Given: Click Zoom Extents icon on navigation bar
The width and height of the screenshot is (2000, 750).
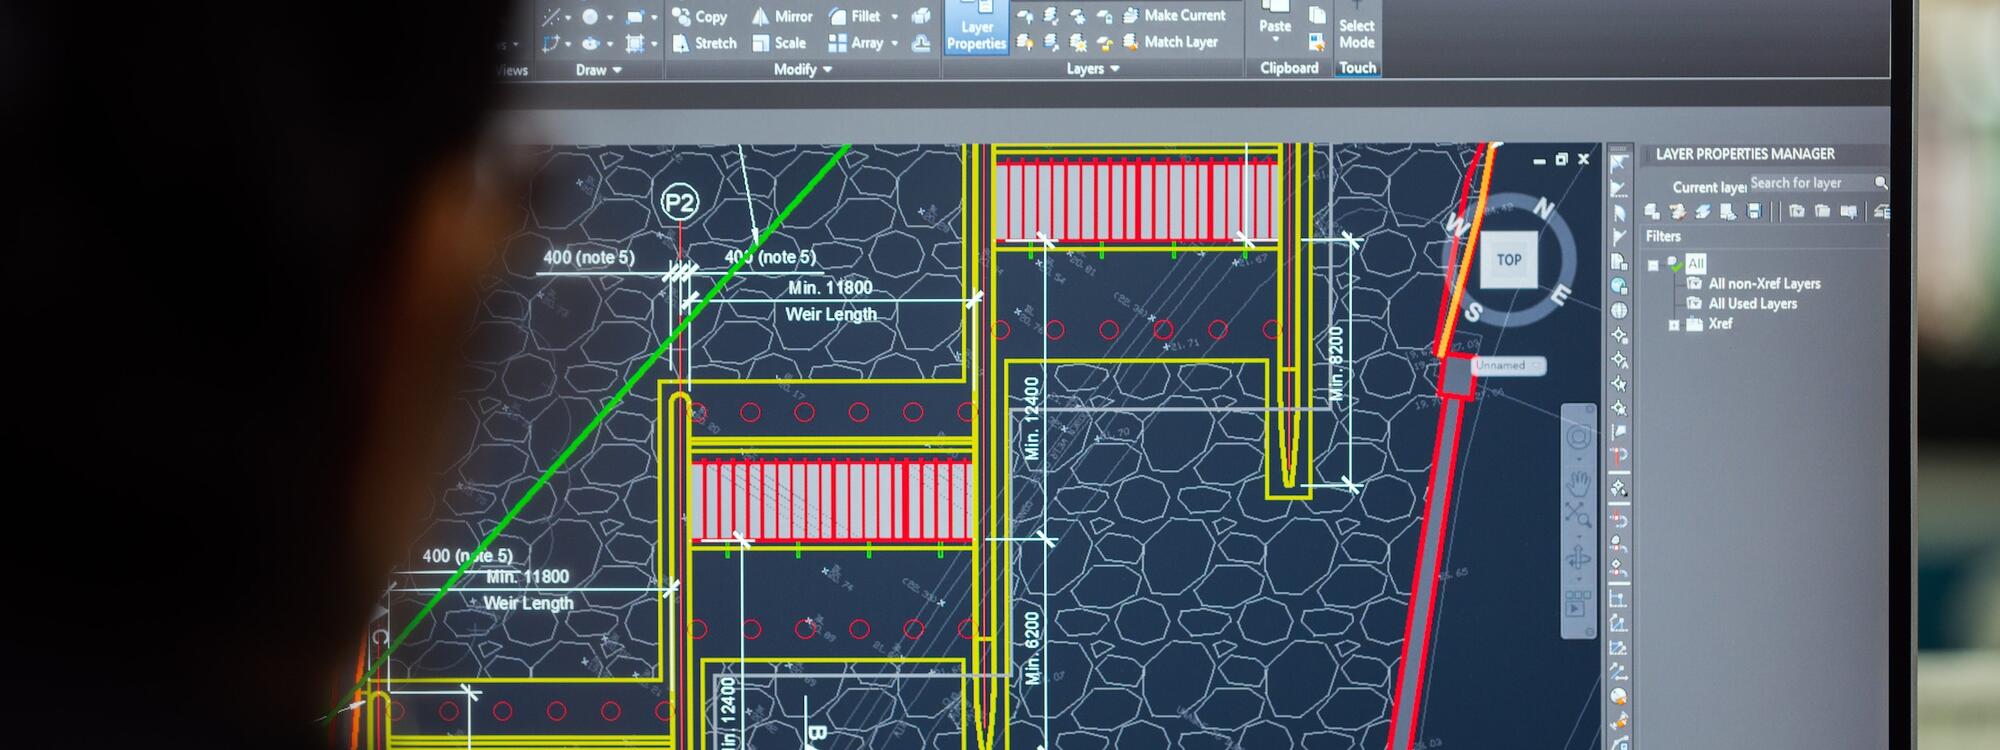Looking at the screenshot, I should click(1578, 516).
